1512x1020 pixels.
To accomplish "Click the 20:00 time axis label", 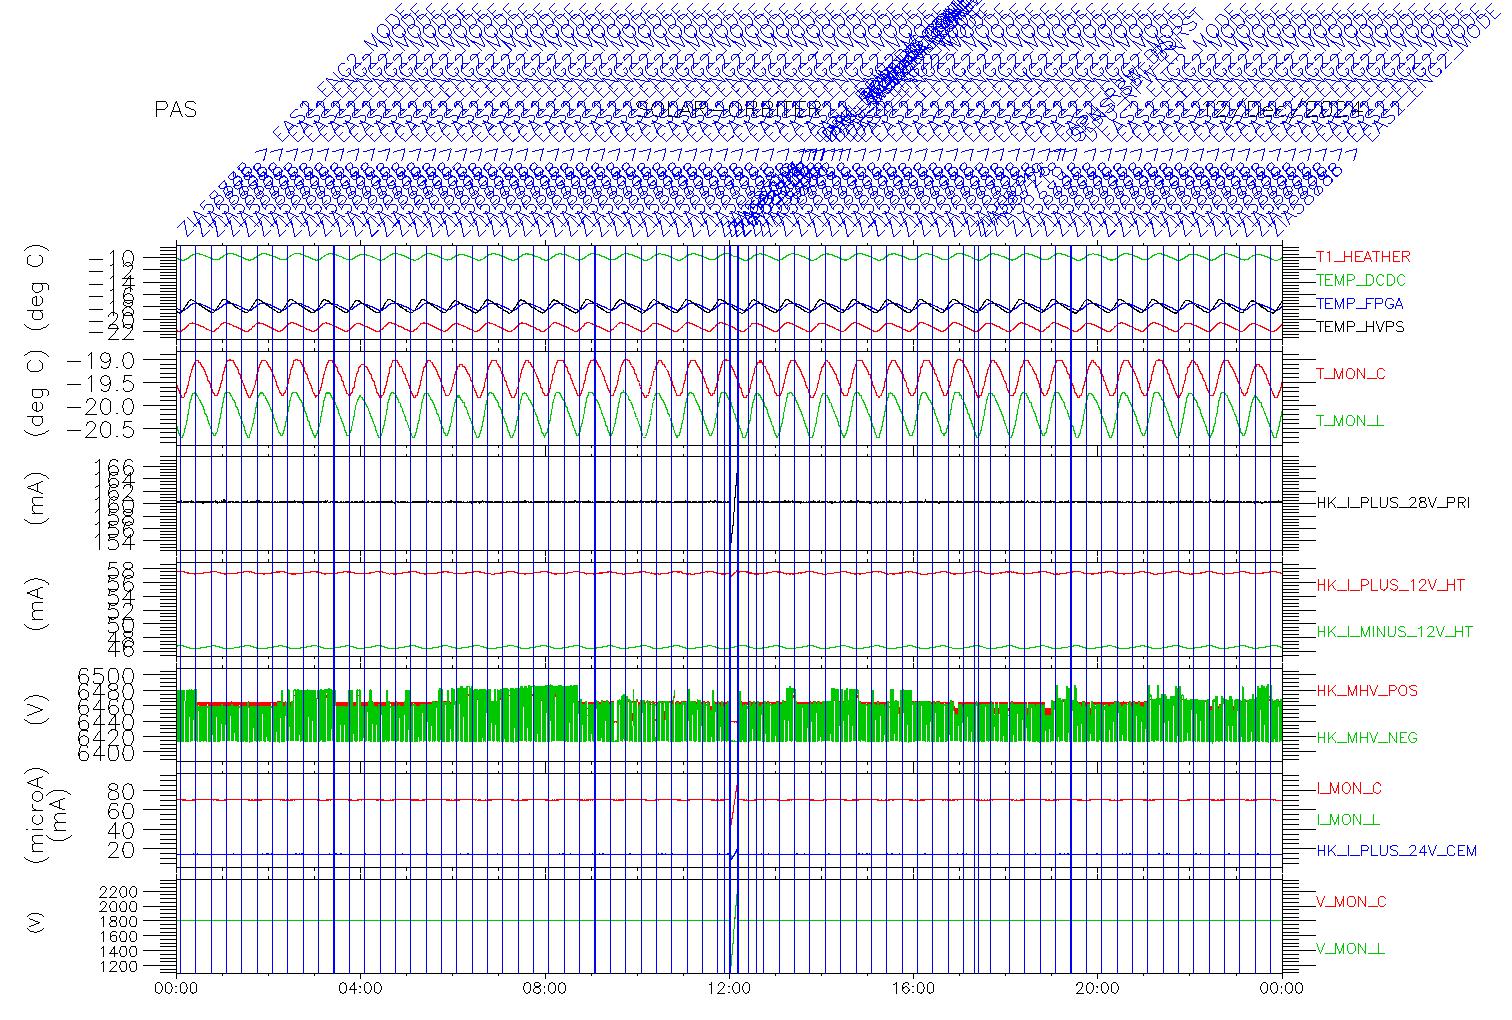I will point(1097,990).
